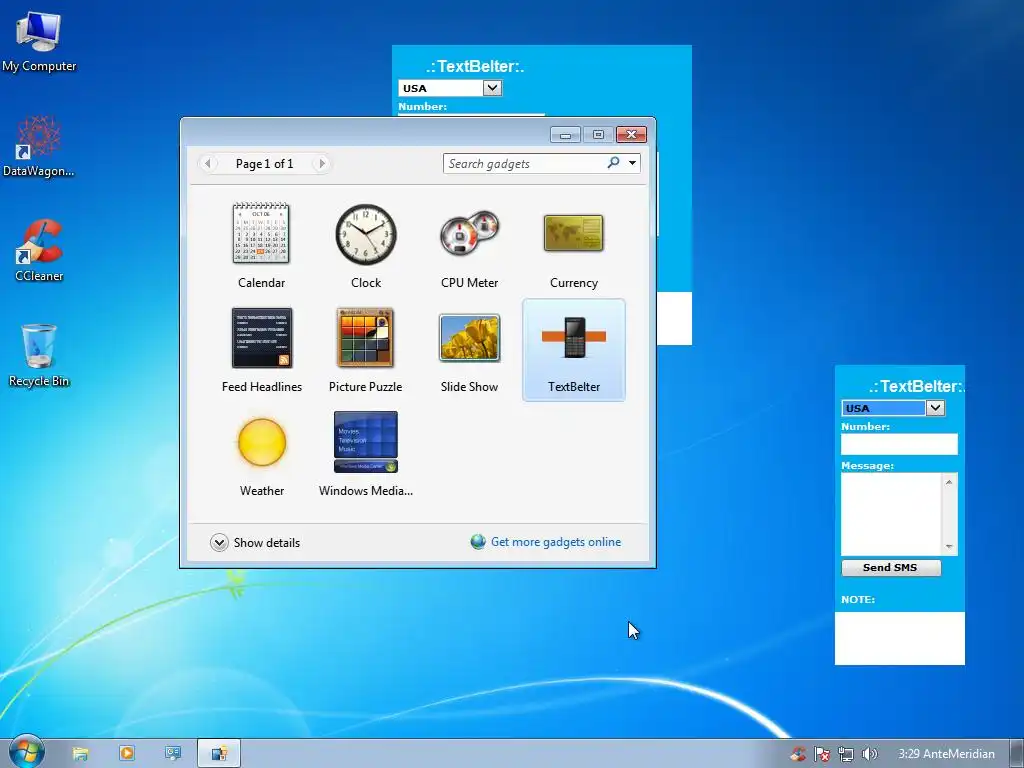This screenshot has width=1024, height=768.
Task: Select the Weather sun gadget icon
Action: pyautogui.click(x=262, y=442)
